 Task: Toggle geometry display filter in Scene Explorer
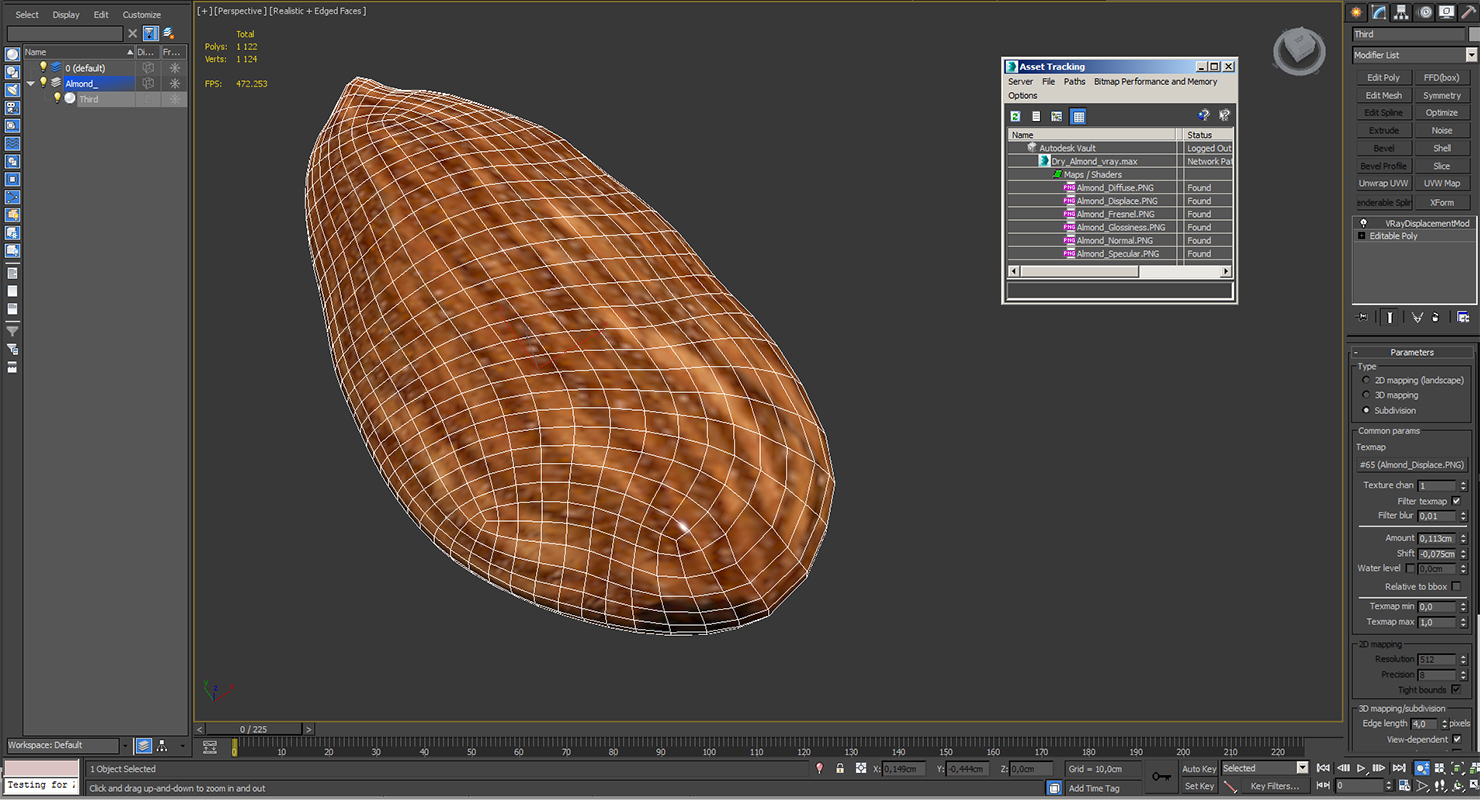[x=13, y=54]
